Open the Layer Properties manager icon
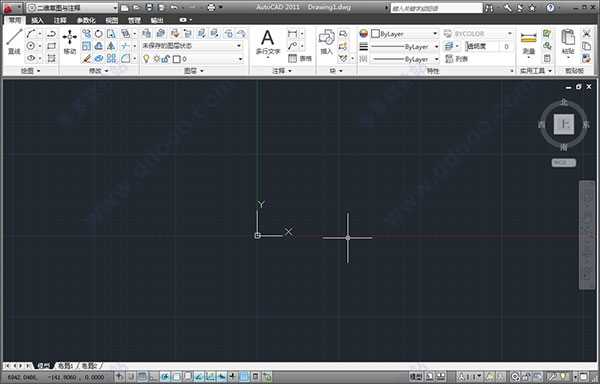The width and height of the screenshot is (600, 384). click(x=147, y=33)
